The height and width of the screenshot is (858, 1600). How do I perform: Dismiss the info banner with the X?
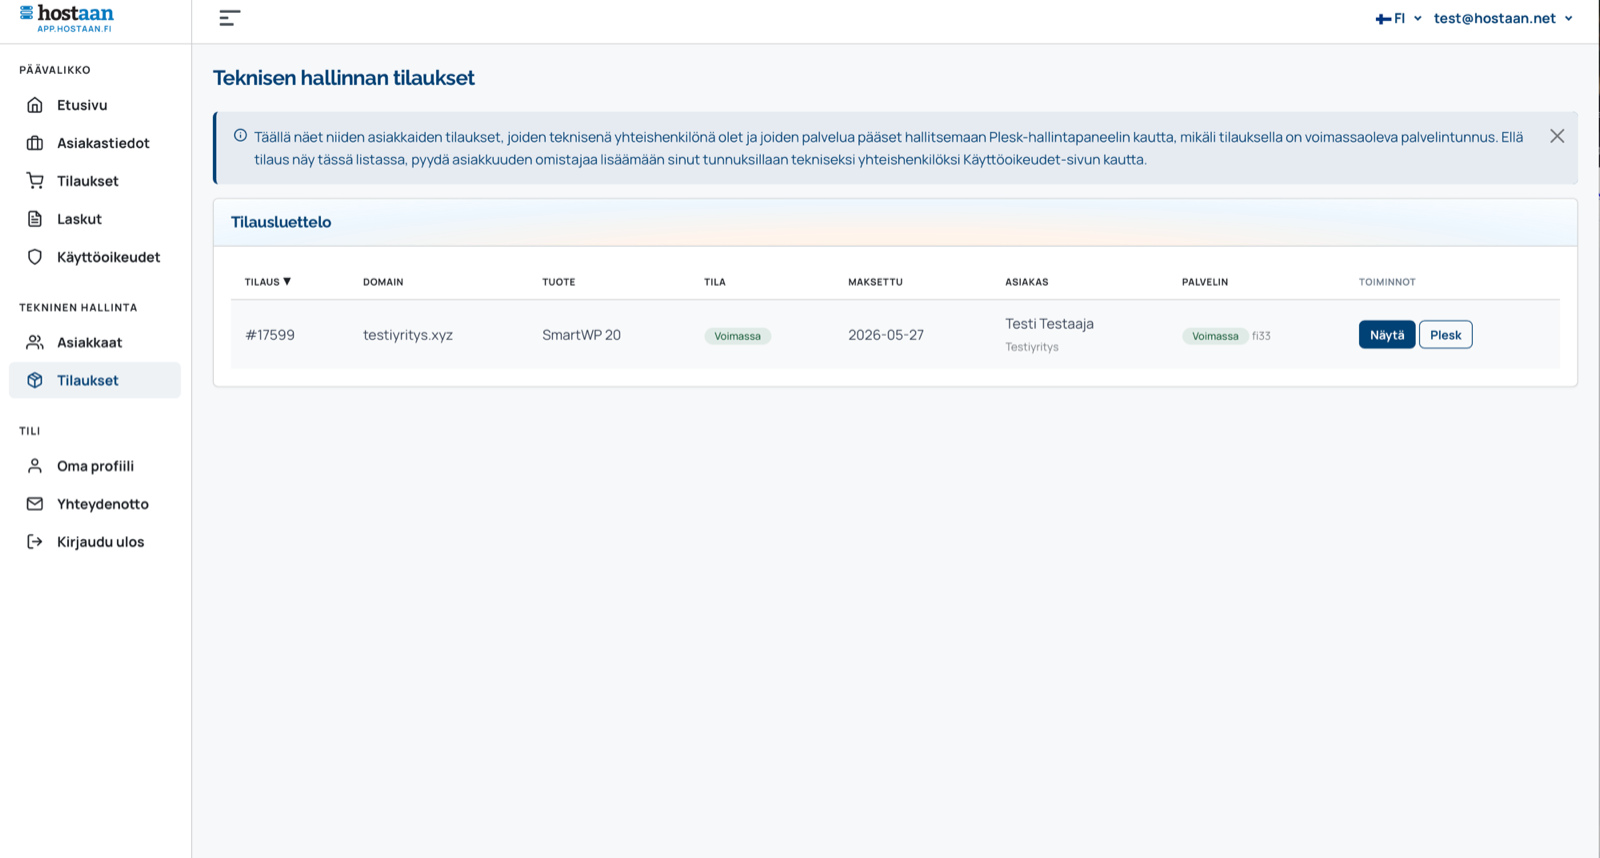(x=1557, y=136)
